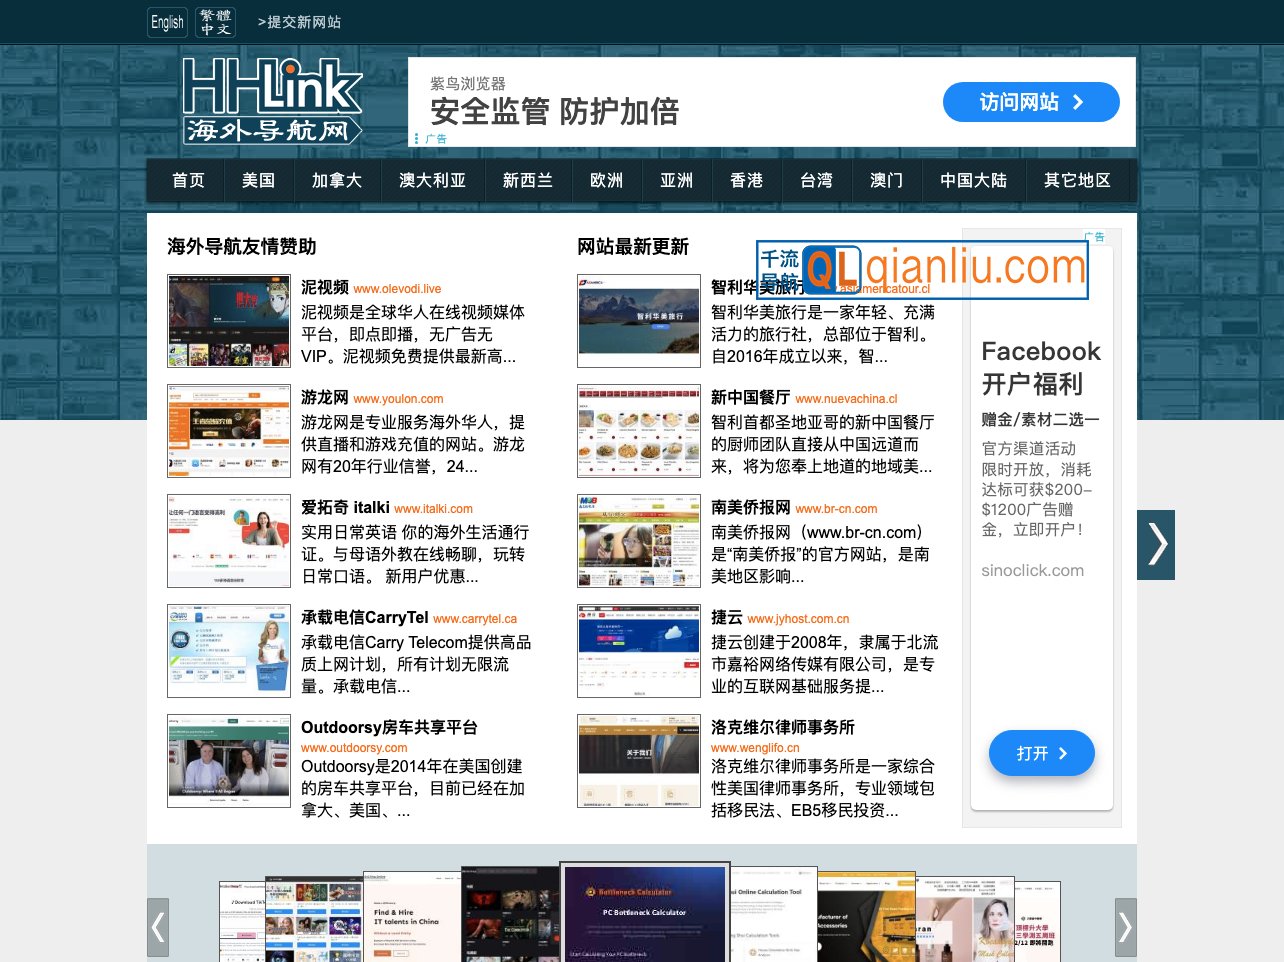The image size is (1284, 962).
Task: Open the www.carrytel.ca link
Action: point(475,618)
